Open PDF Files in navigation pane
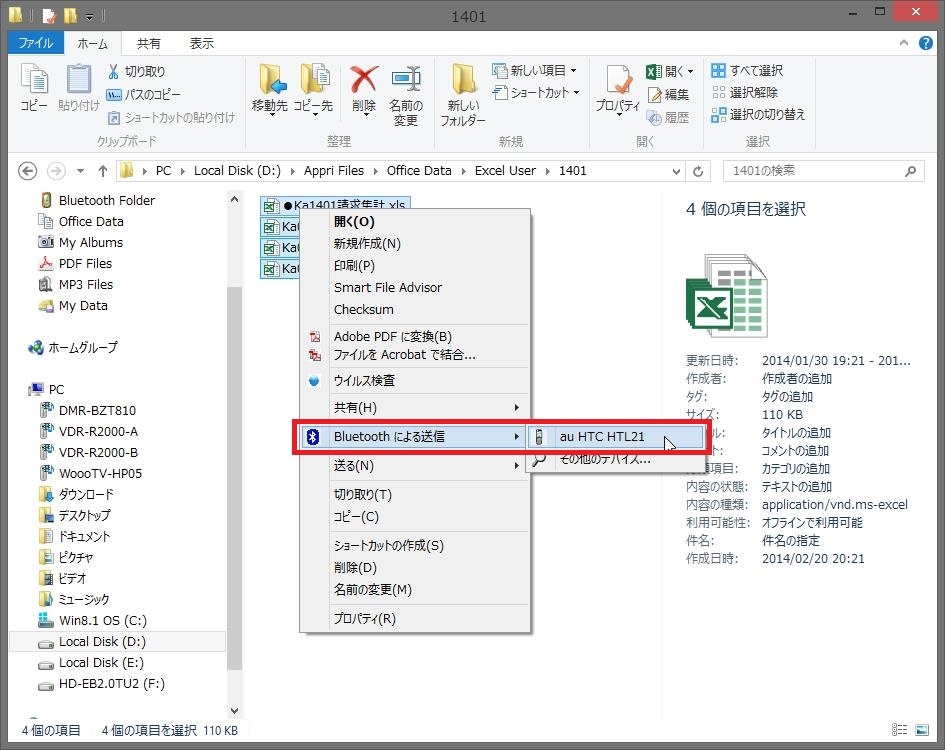 click(x=85, y=263)
